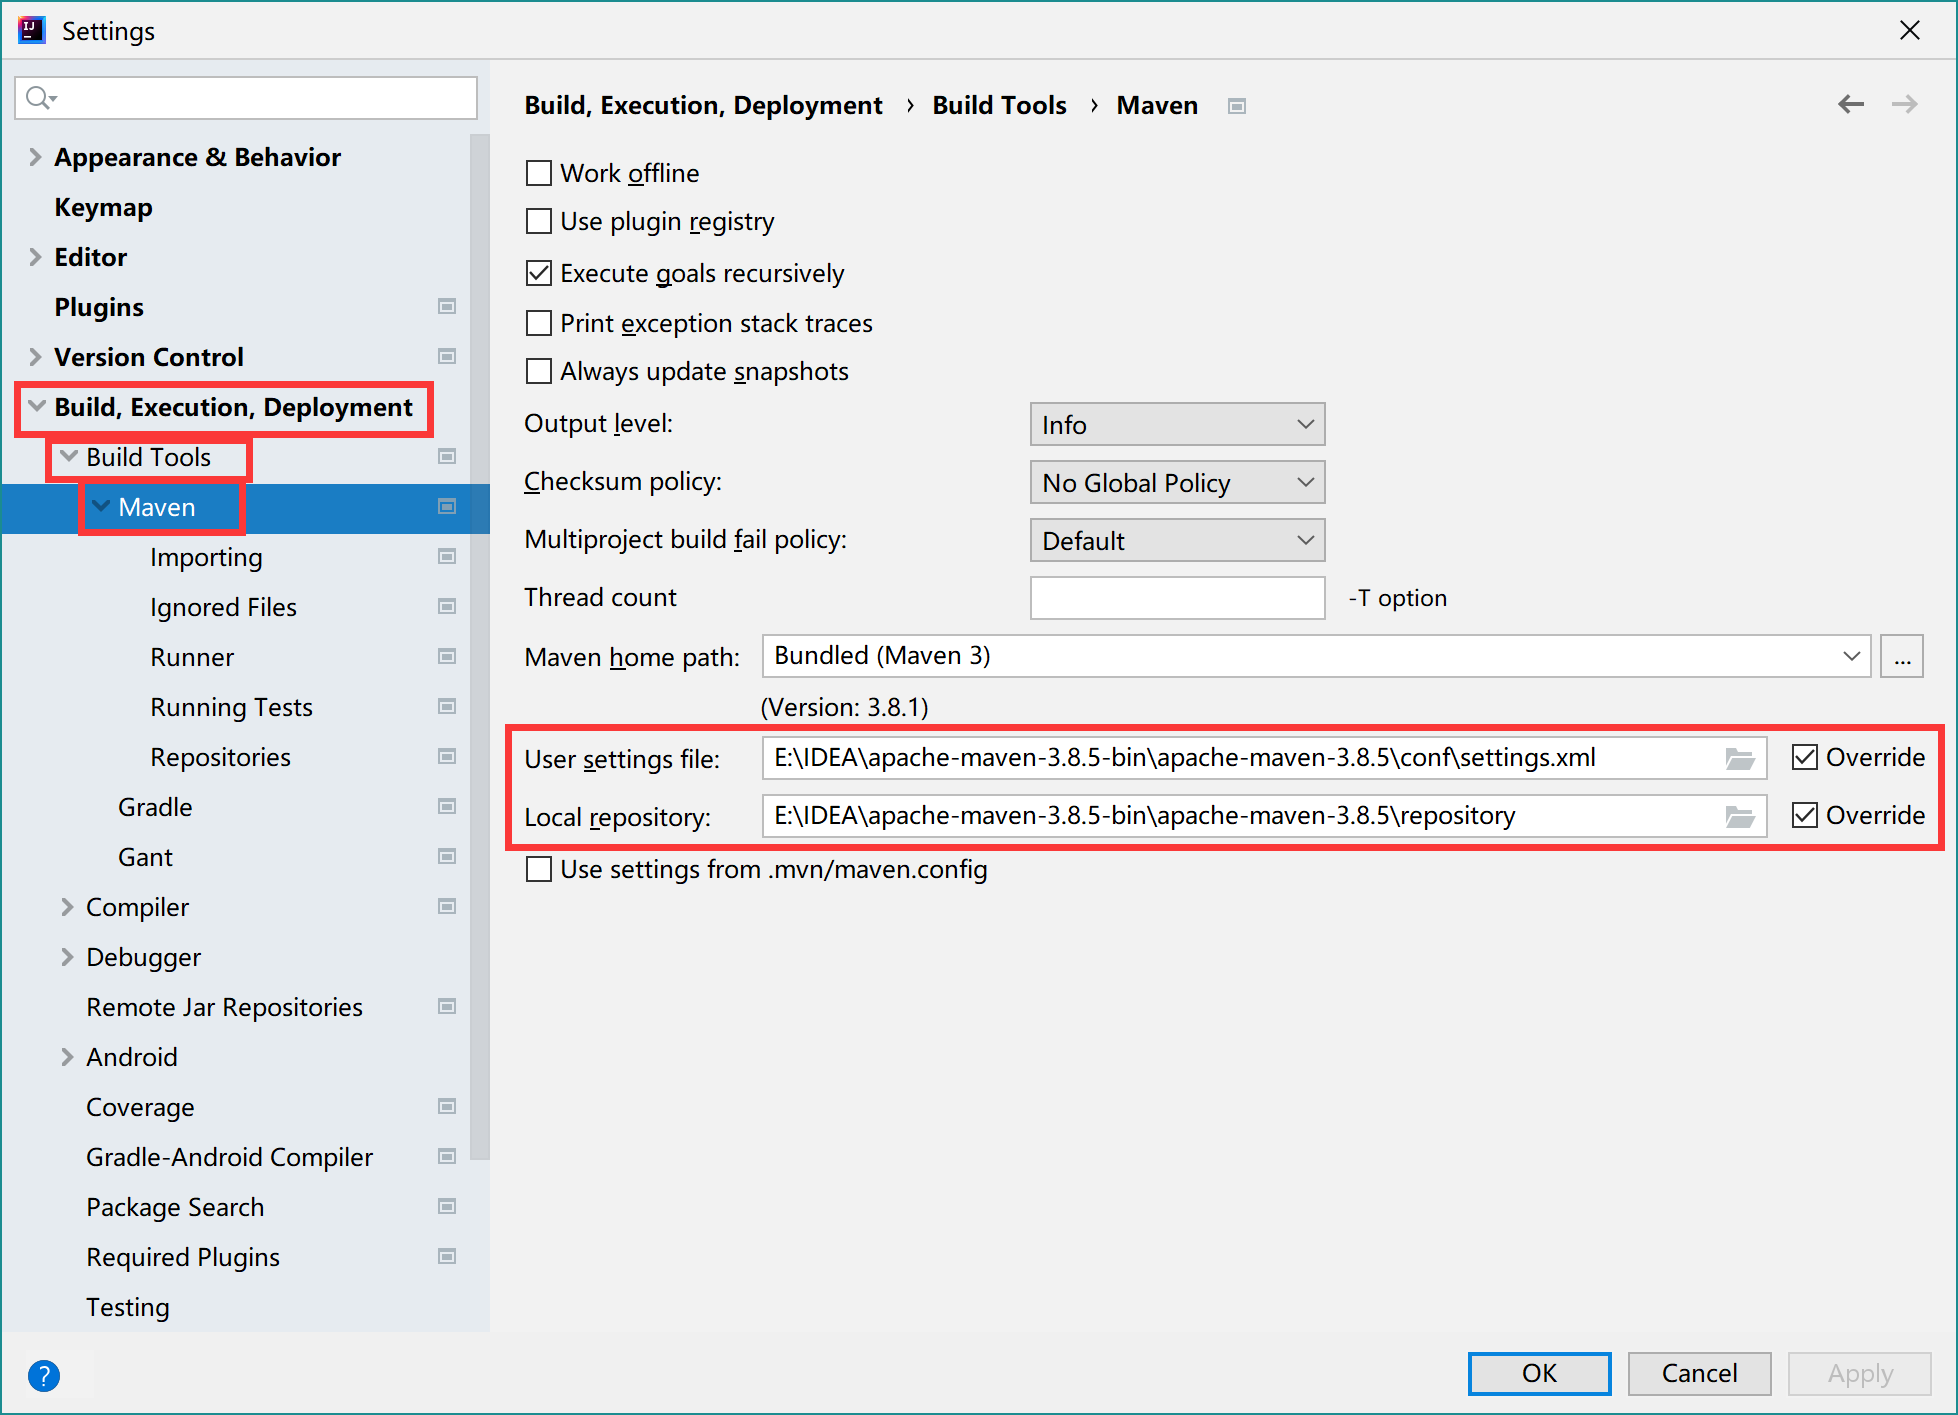Open the Checksum policy dropdown
Image resolution: width=1958 pixels, height=1415 pixels.
pyautogui.click(x=1176, y=483)
